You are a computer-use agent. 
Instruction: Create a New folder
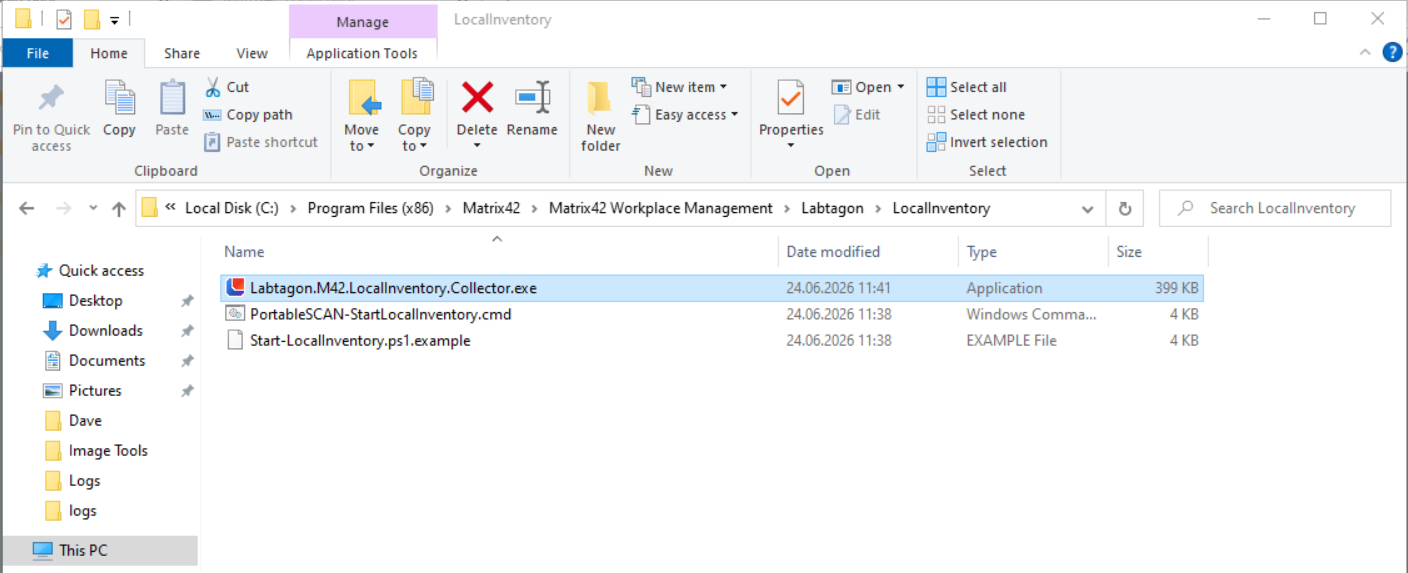[601, 116]
